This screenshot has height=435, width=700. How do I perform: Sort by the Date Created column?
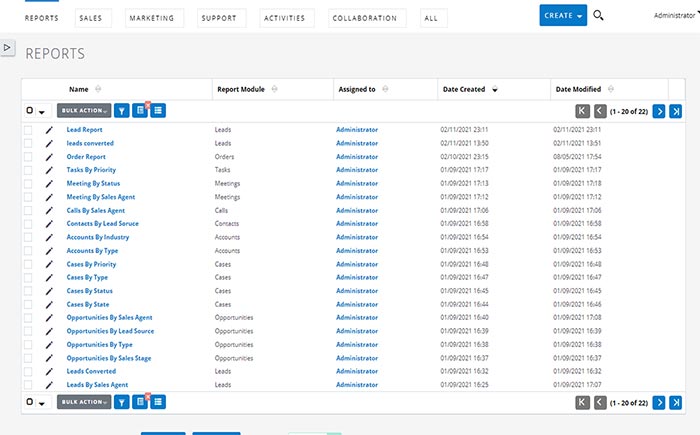pyautogui.click(x=464, y=89)
